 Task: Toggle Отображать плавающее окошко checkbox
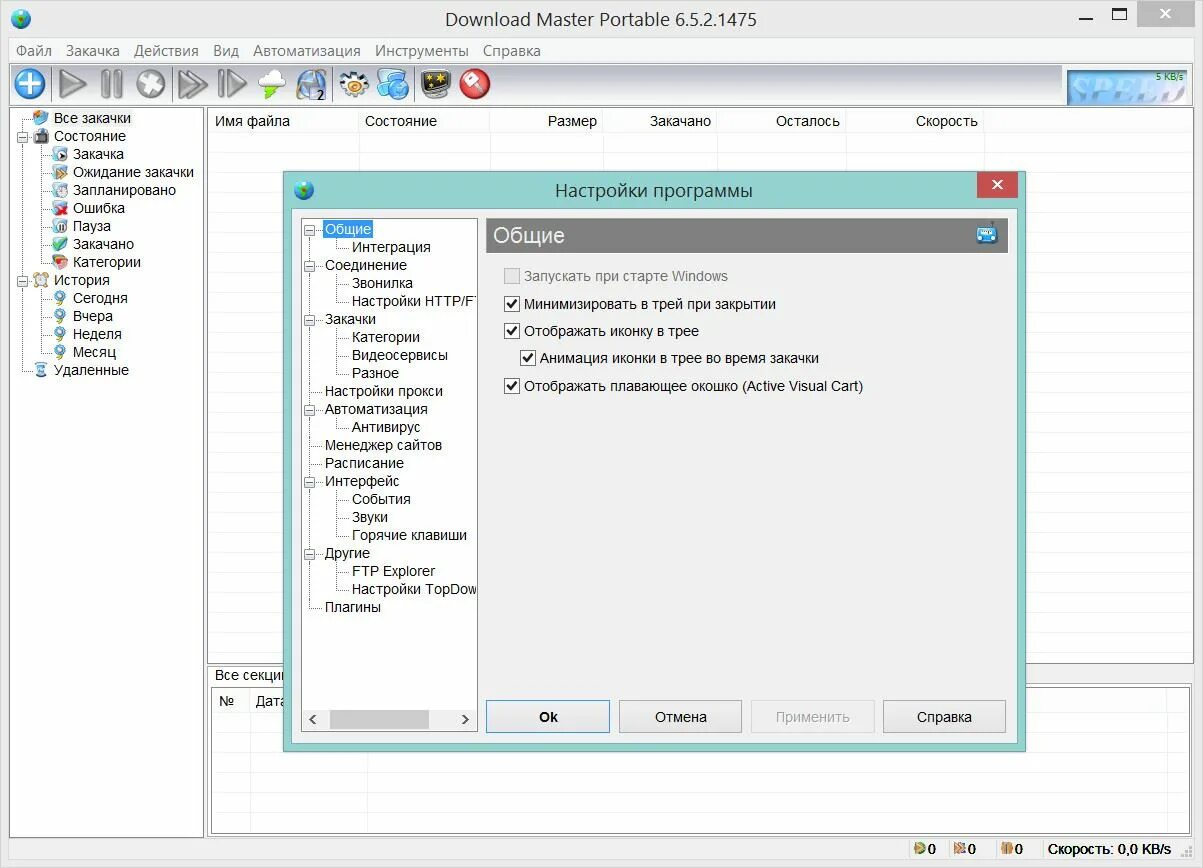pos(512,386)
